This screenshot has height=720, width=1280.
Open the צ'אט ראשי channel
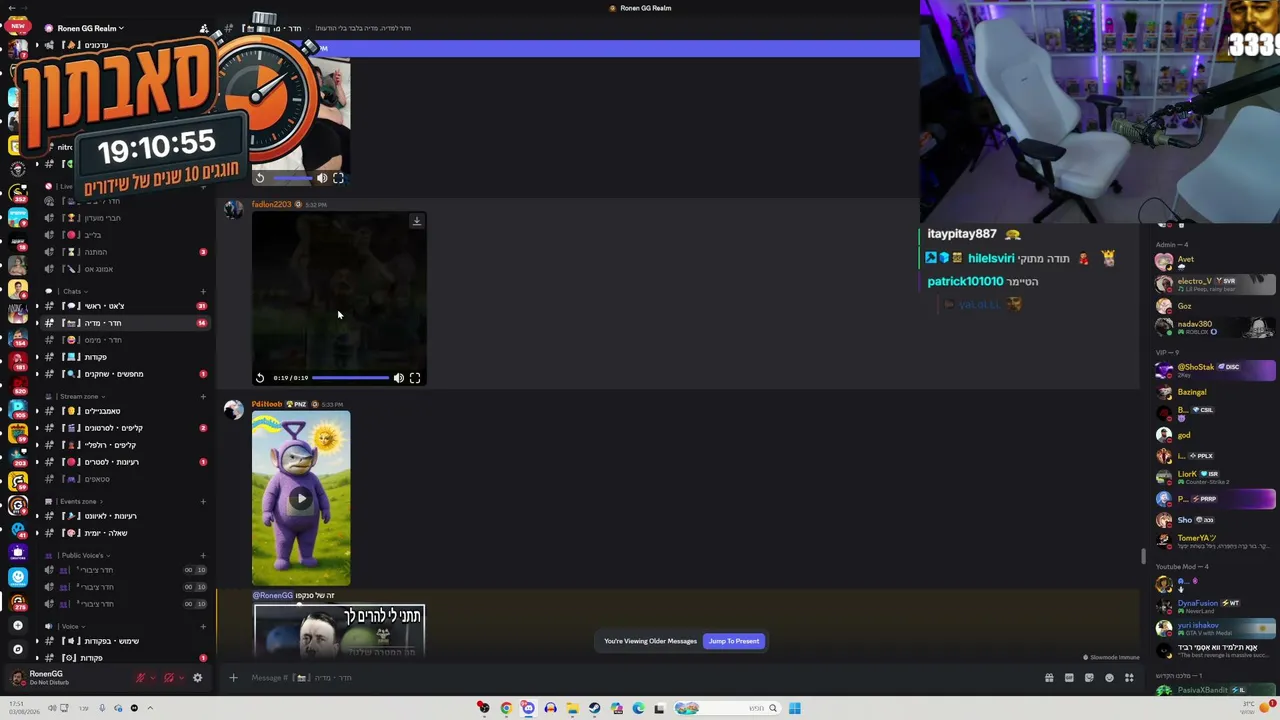tap(126, 306)
